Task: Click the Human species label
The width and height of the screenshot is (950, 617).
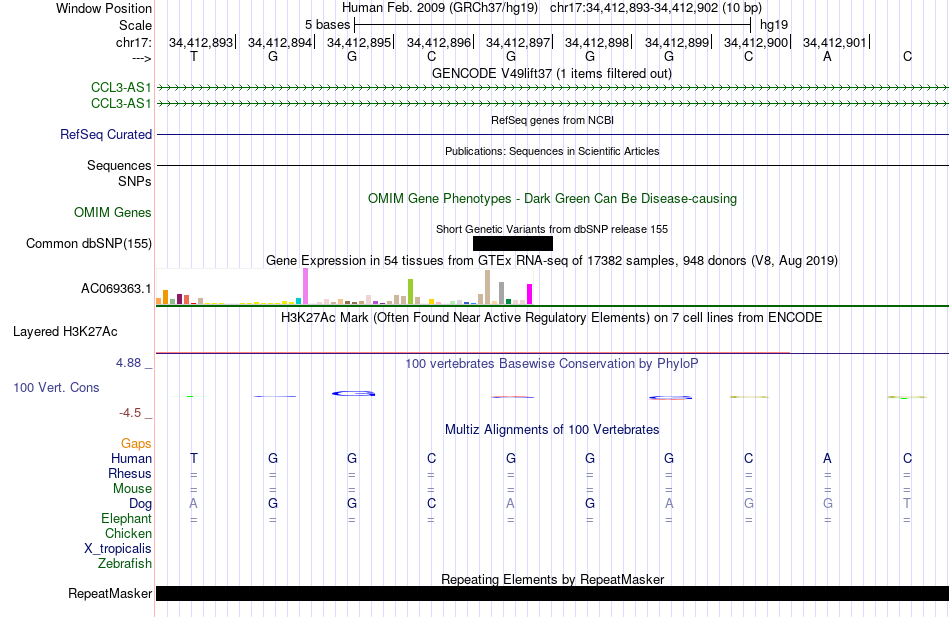Action: pos(131,458)
